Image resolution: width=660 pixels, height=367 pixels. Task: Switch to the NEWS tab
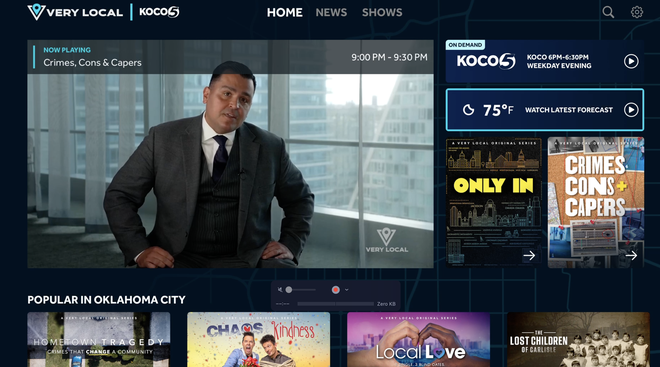coord(331,12)
